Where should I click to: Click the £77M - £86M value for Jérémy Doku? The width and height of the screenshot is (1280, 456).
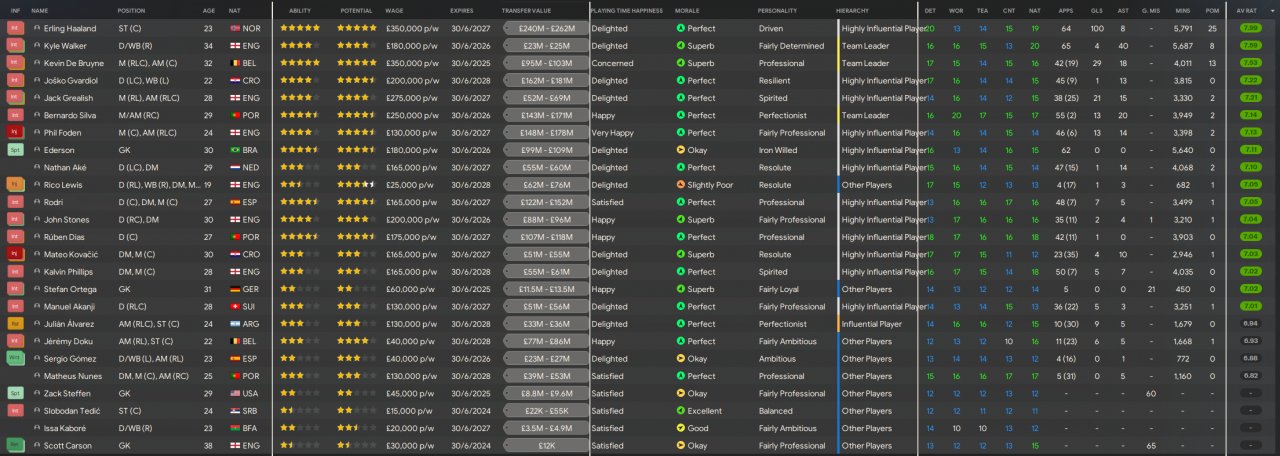[x=545, y=342]
